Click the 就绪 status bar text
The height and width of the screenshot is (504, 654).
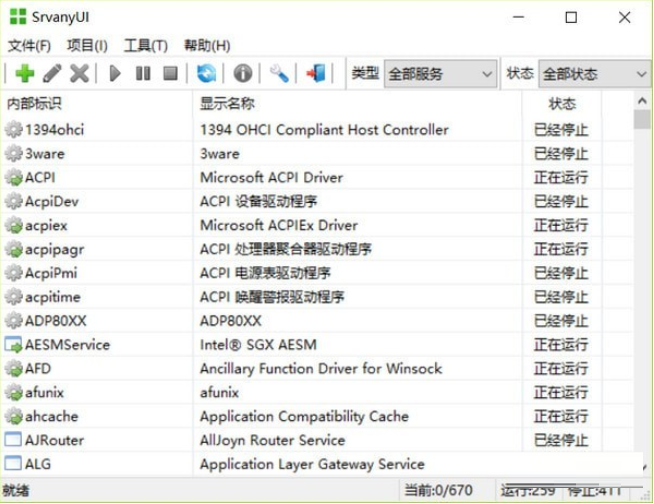click(x=16, y=490)
